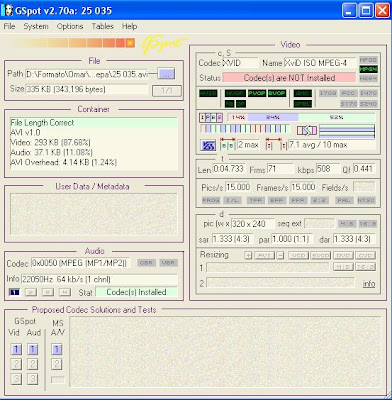The image size is (392, 400).
Task: Click the Frms value 71
Action: (280, 169)
